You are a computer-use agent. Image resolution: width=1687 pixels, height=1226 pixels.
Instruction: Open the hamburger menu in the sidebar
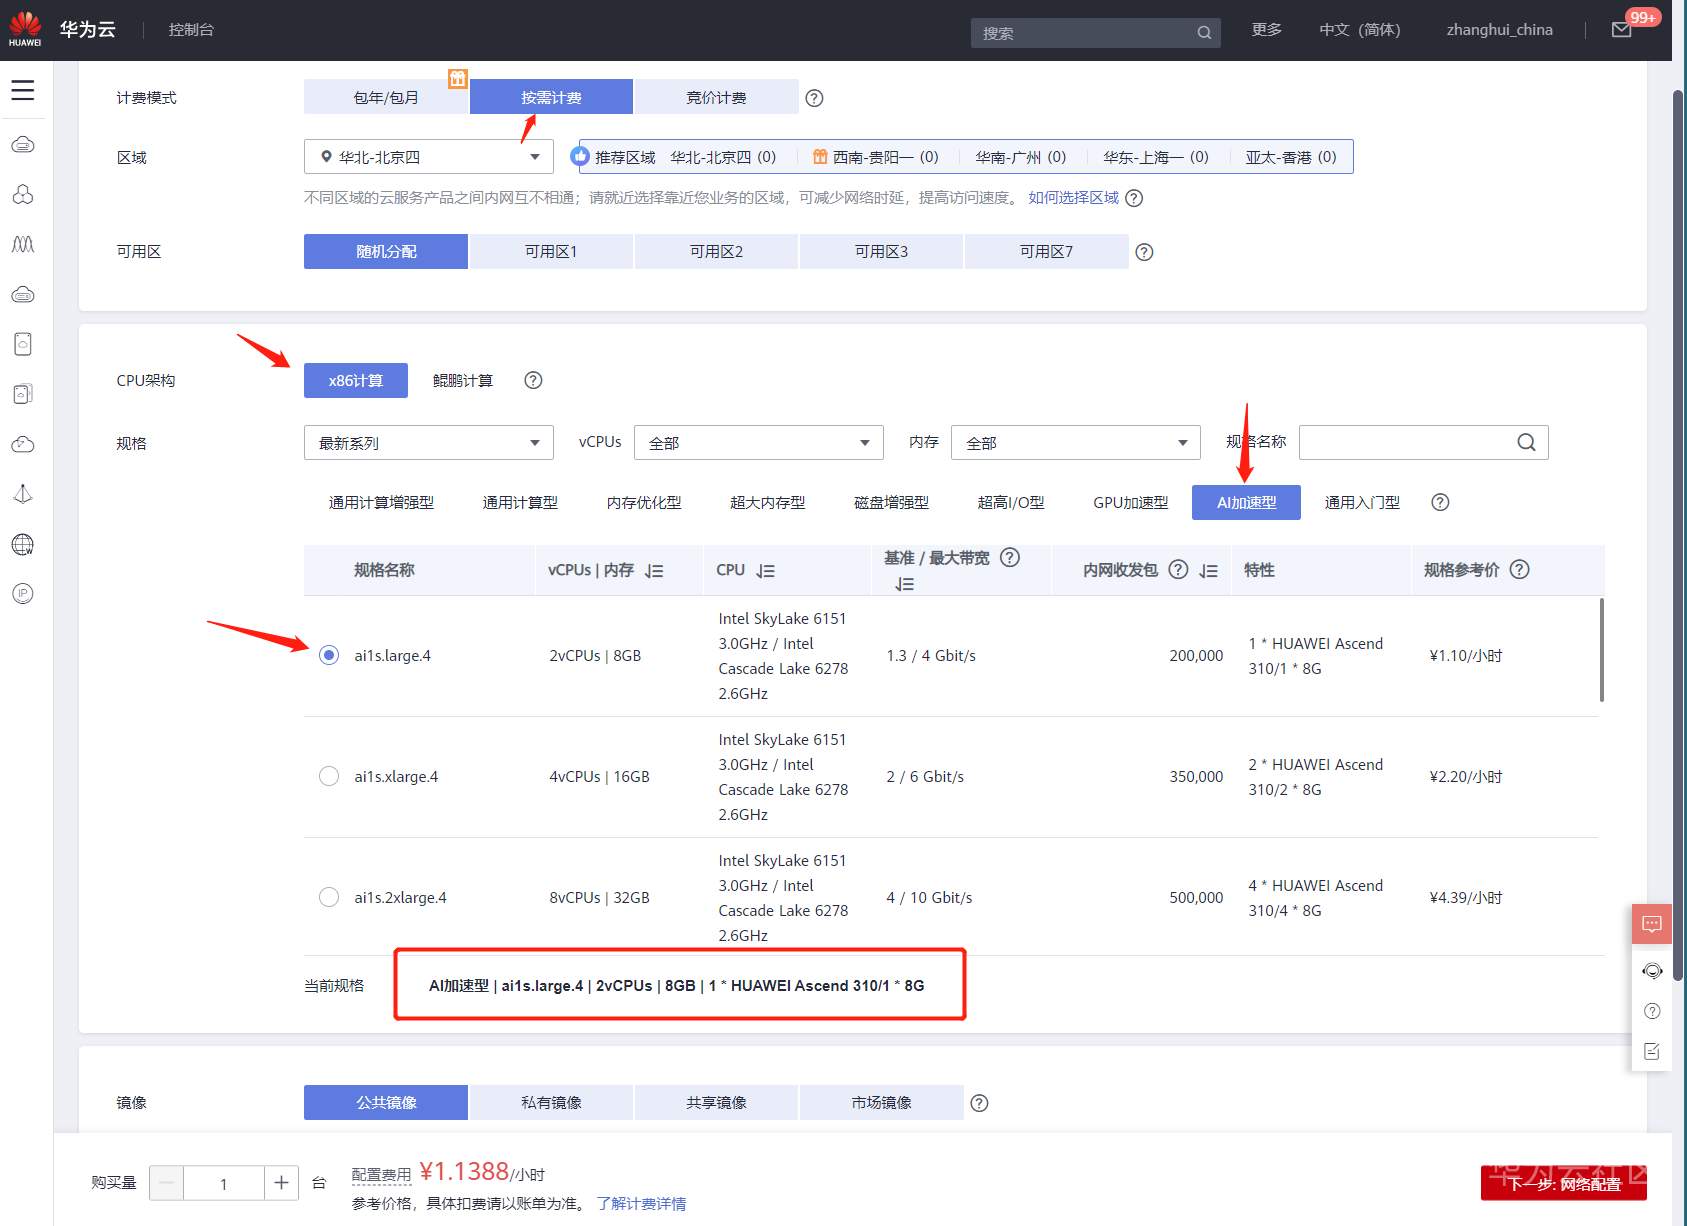coord(23,90)
